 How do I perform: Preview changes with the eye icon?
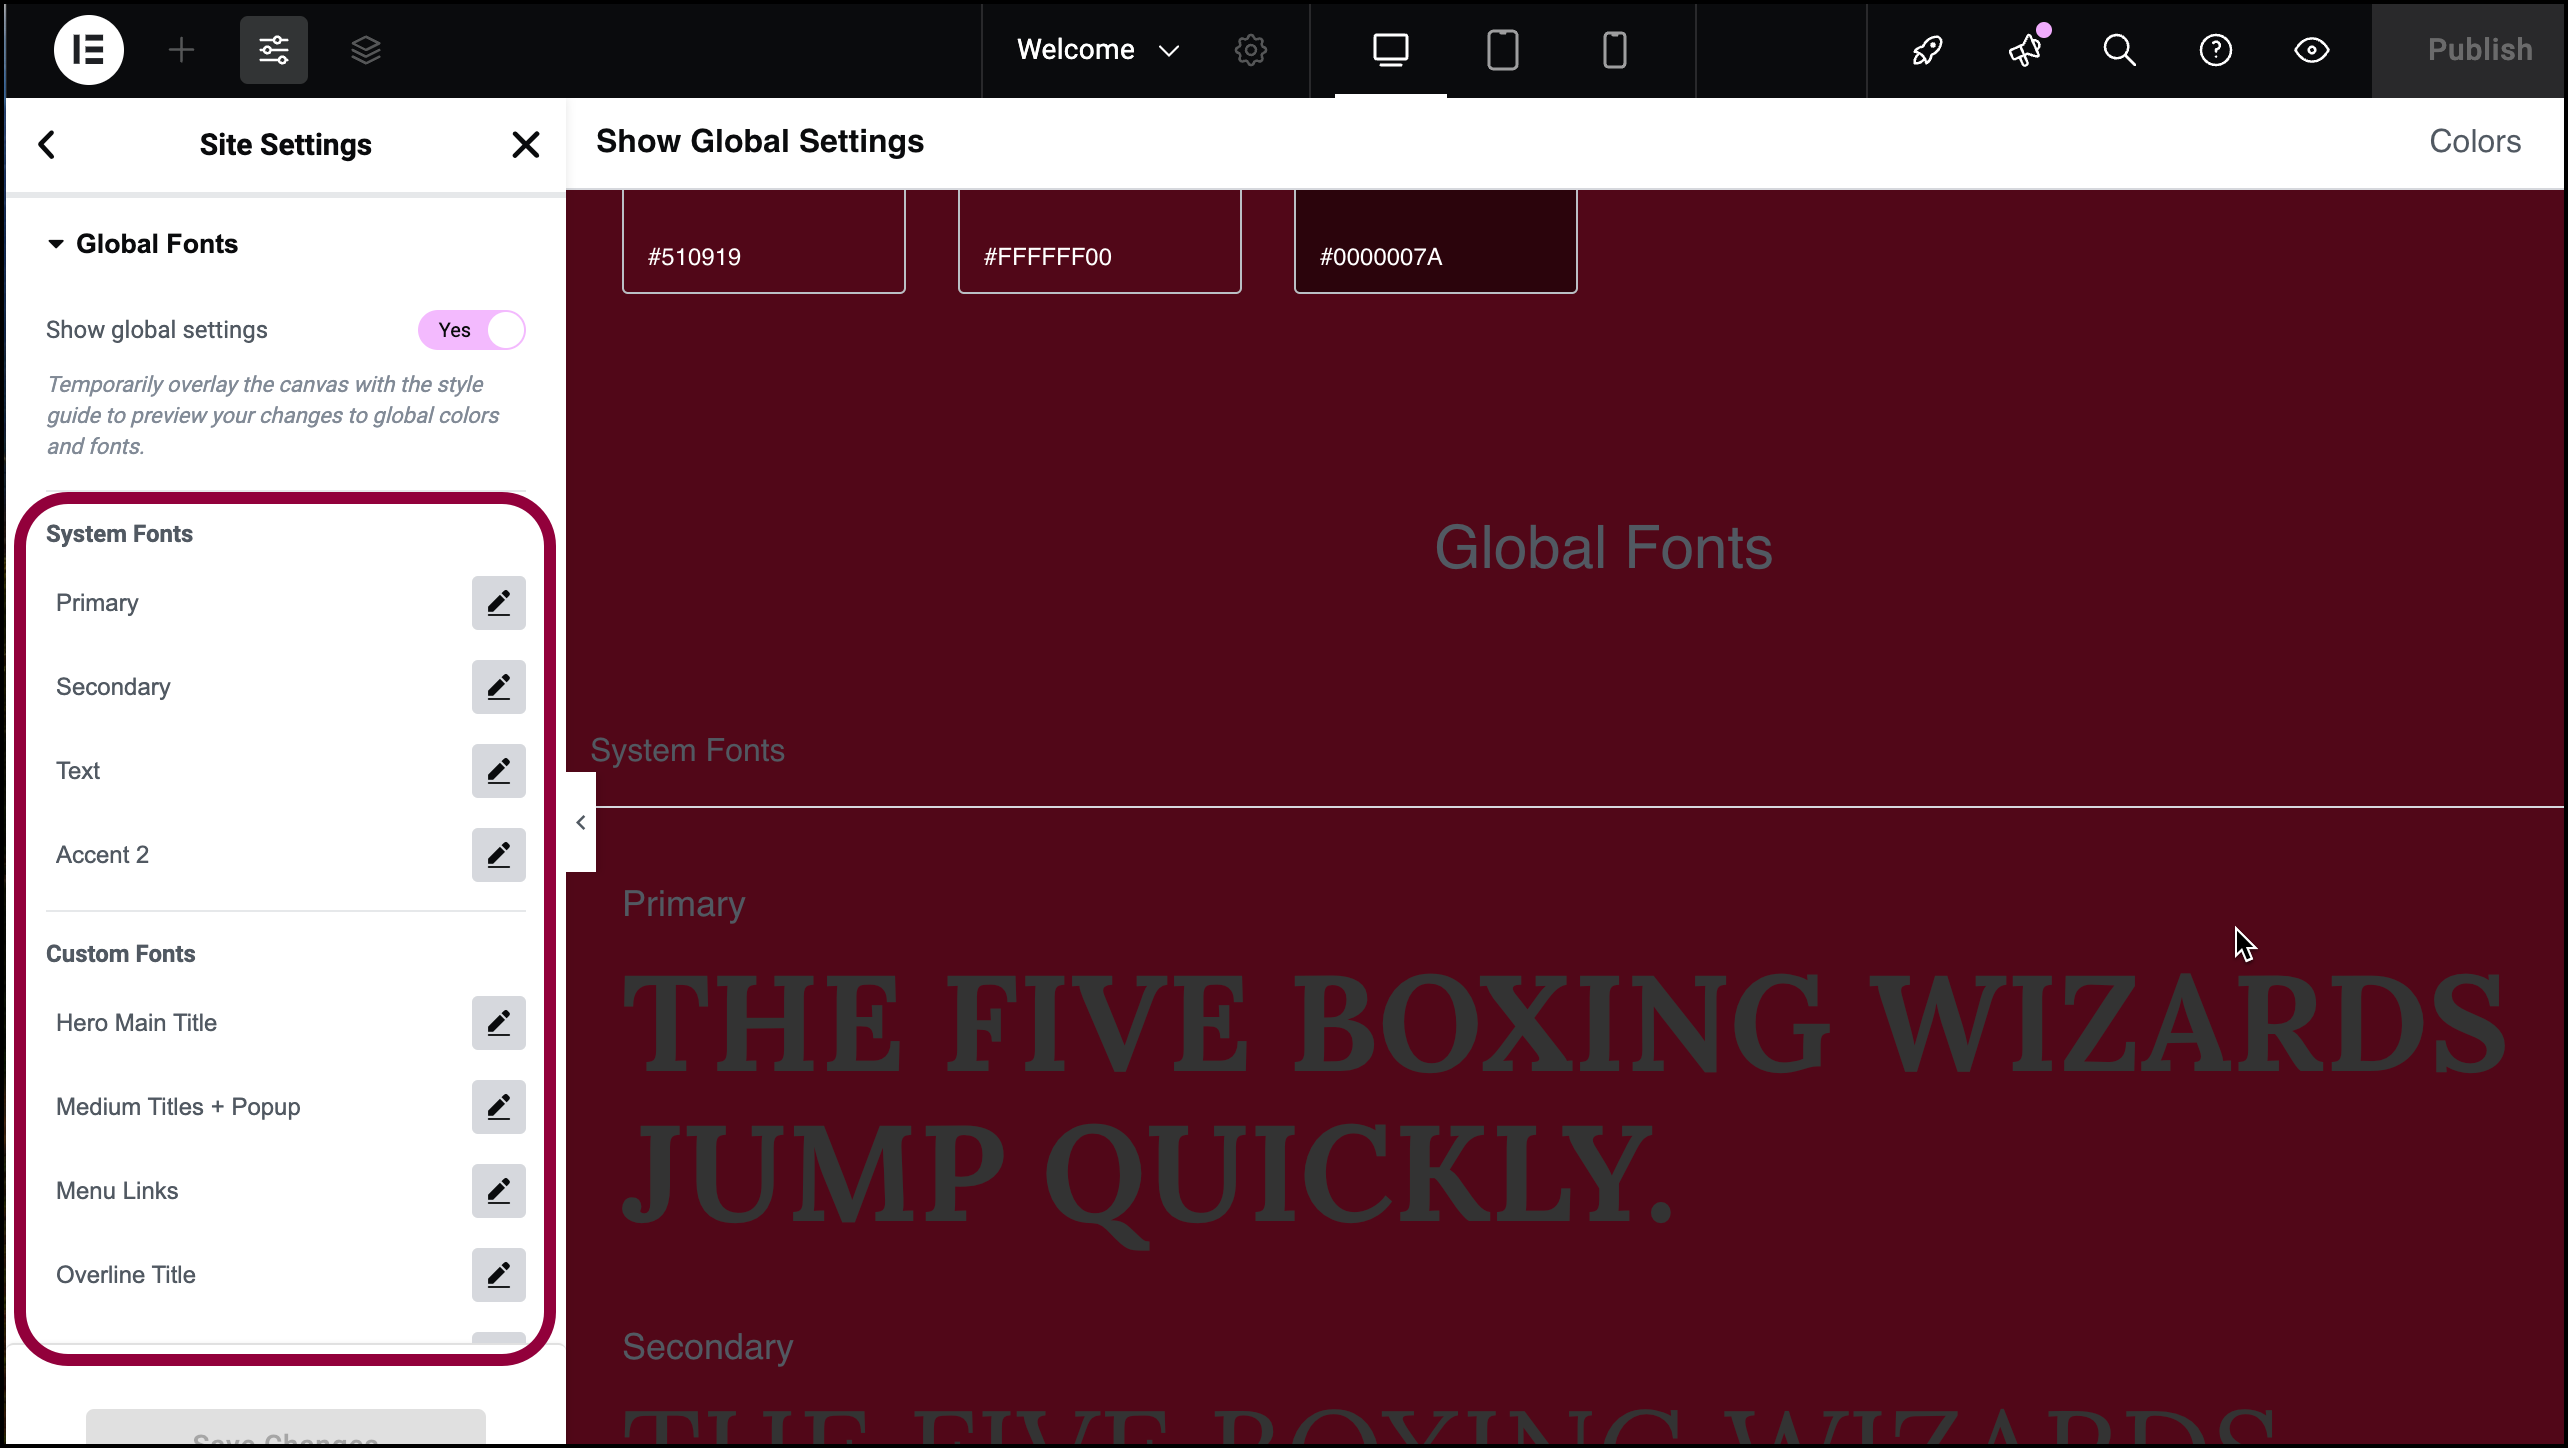2311,50
